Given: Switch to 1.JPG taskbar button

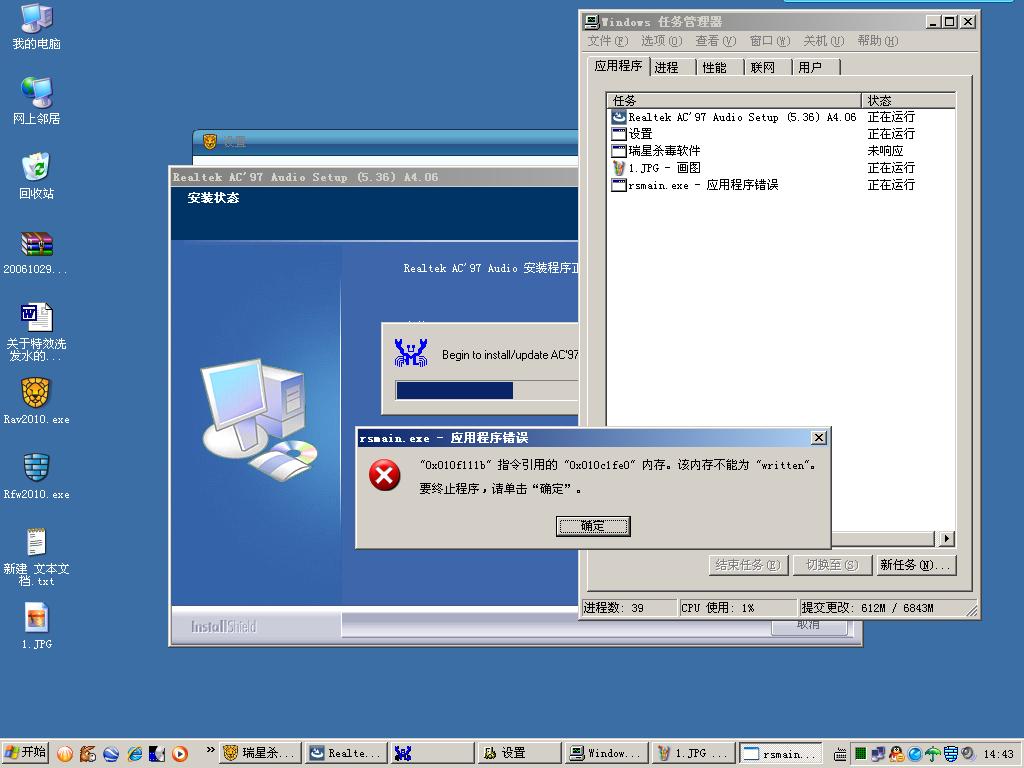Looking at the screenshot, I should (694, 753).
